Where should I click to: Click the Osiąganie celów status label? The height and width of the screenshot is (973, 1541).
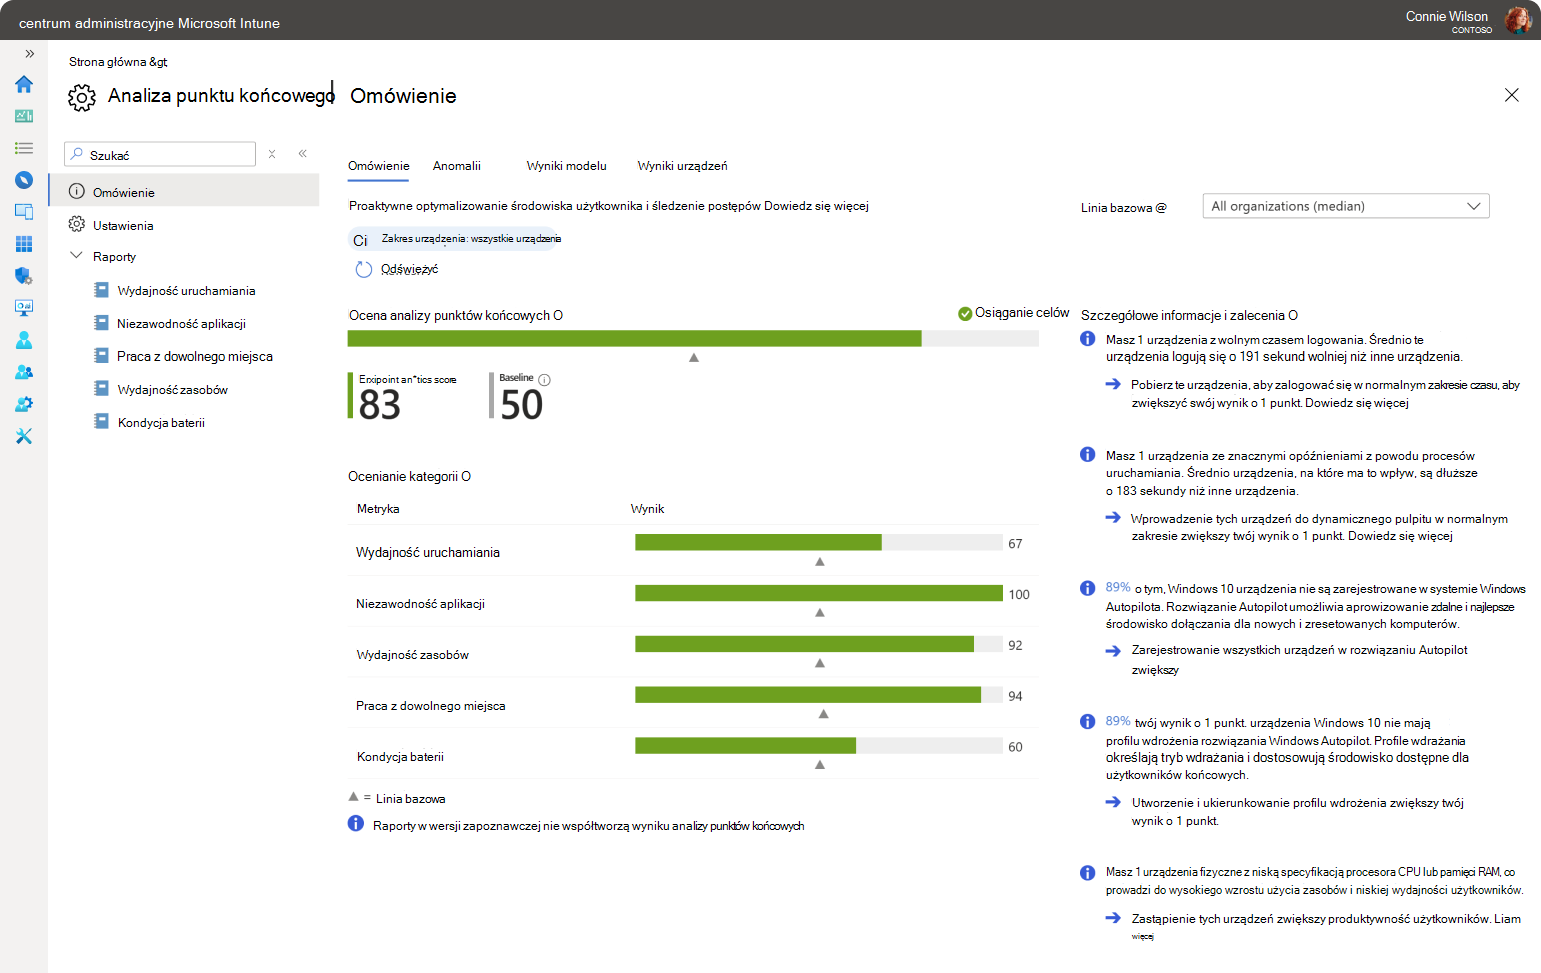[1022, 313]
